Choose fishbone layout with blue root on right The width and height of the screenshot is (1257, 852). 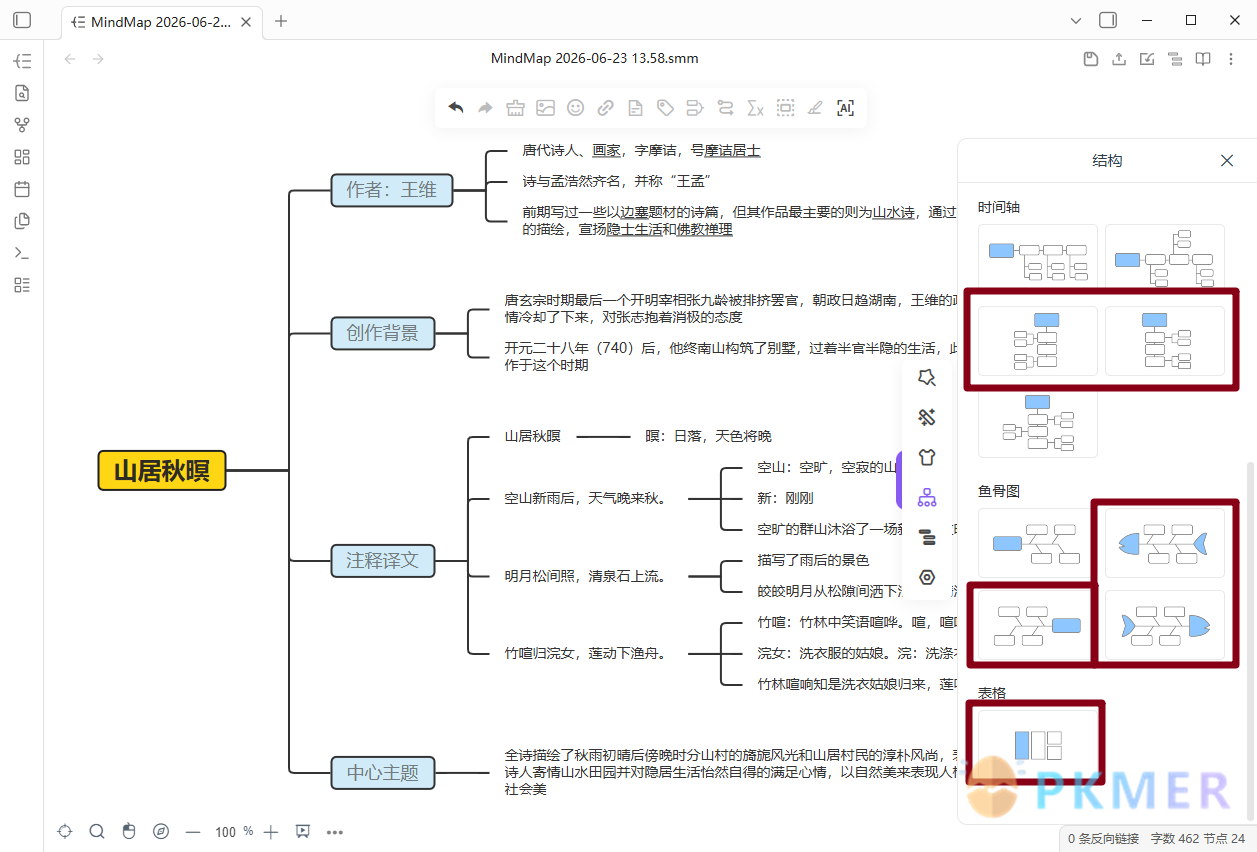(x=1037, y=625)
